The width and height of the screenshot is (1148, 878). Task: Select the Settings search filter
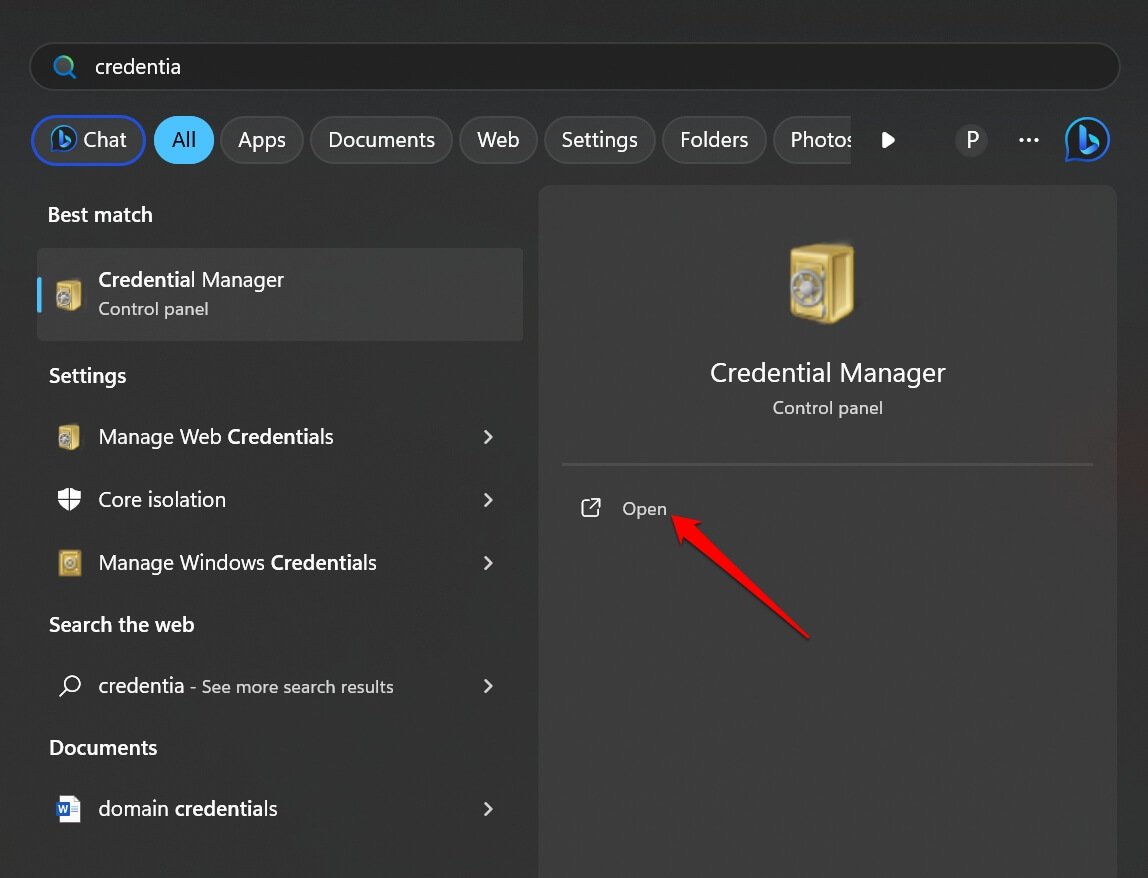coord(599,140)
